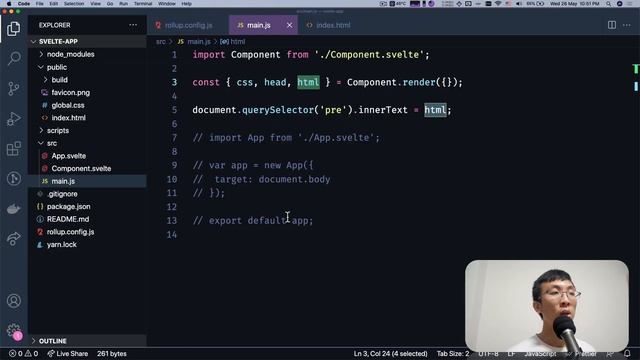Change language mode JavaScript status item
The height and width of the screenshot is (360, 640).
[x=540, y=353]
